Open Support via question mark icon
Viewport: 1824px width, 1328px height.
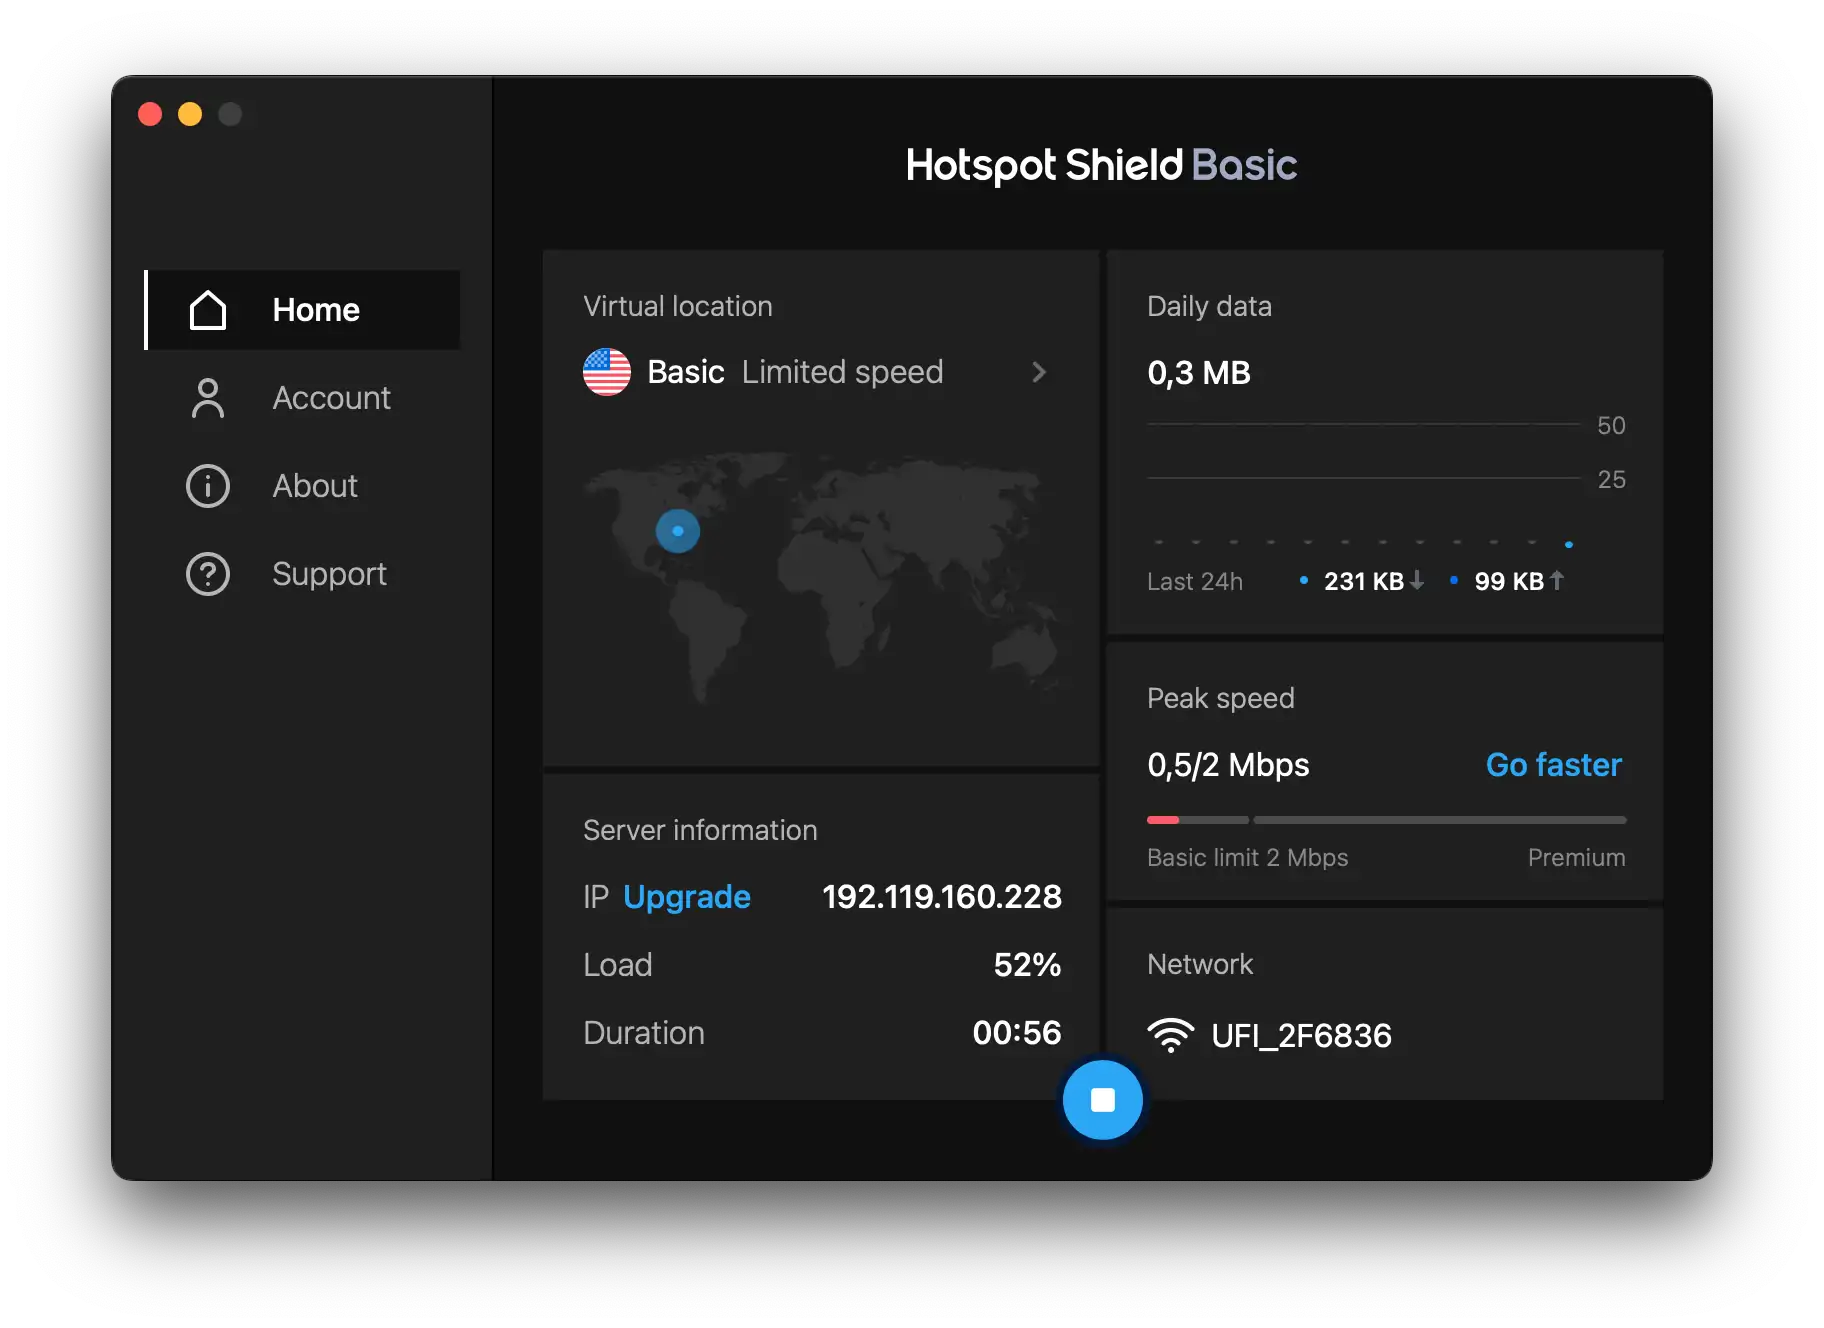point(208,574)
